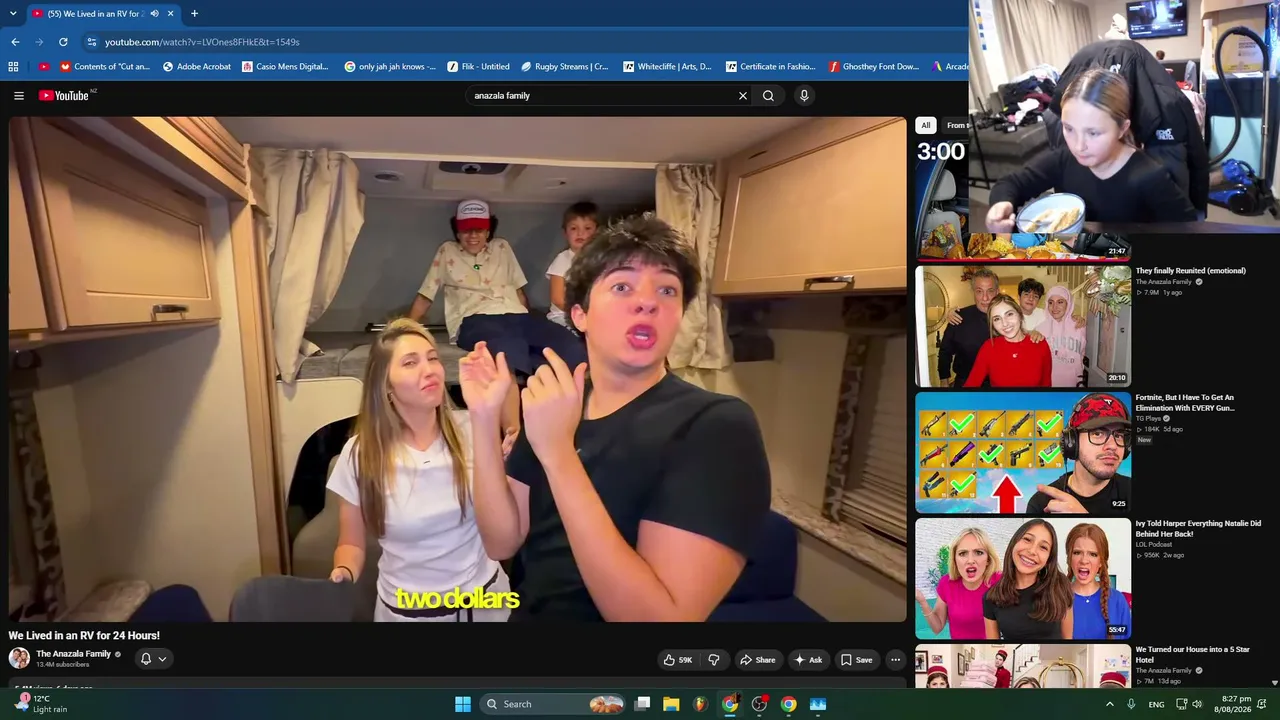Image resolution: width=1280 pixels, height=720 pixels.
Task: Expand the notification bell dropdown
Action: pyautogui.click(x=153, y=659)
